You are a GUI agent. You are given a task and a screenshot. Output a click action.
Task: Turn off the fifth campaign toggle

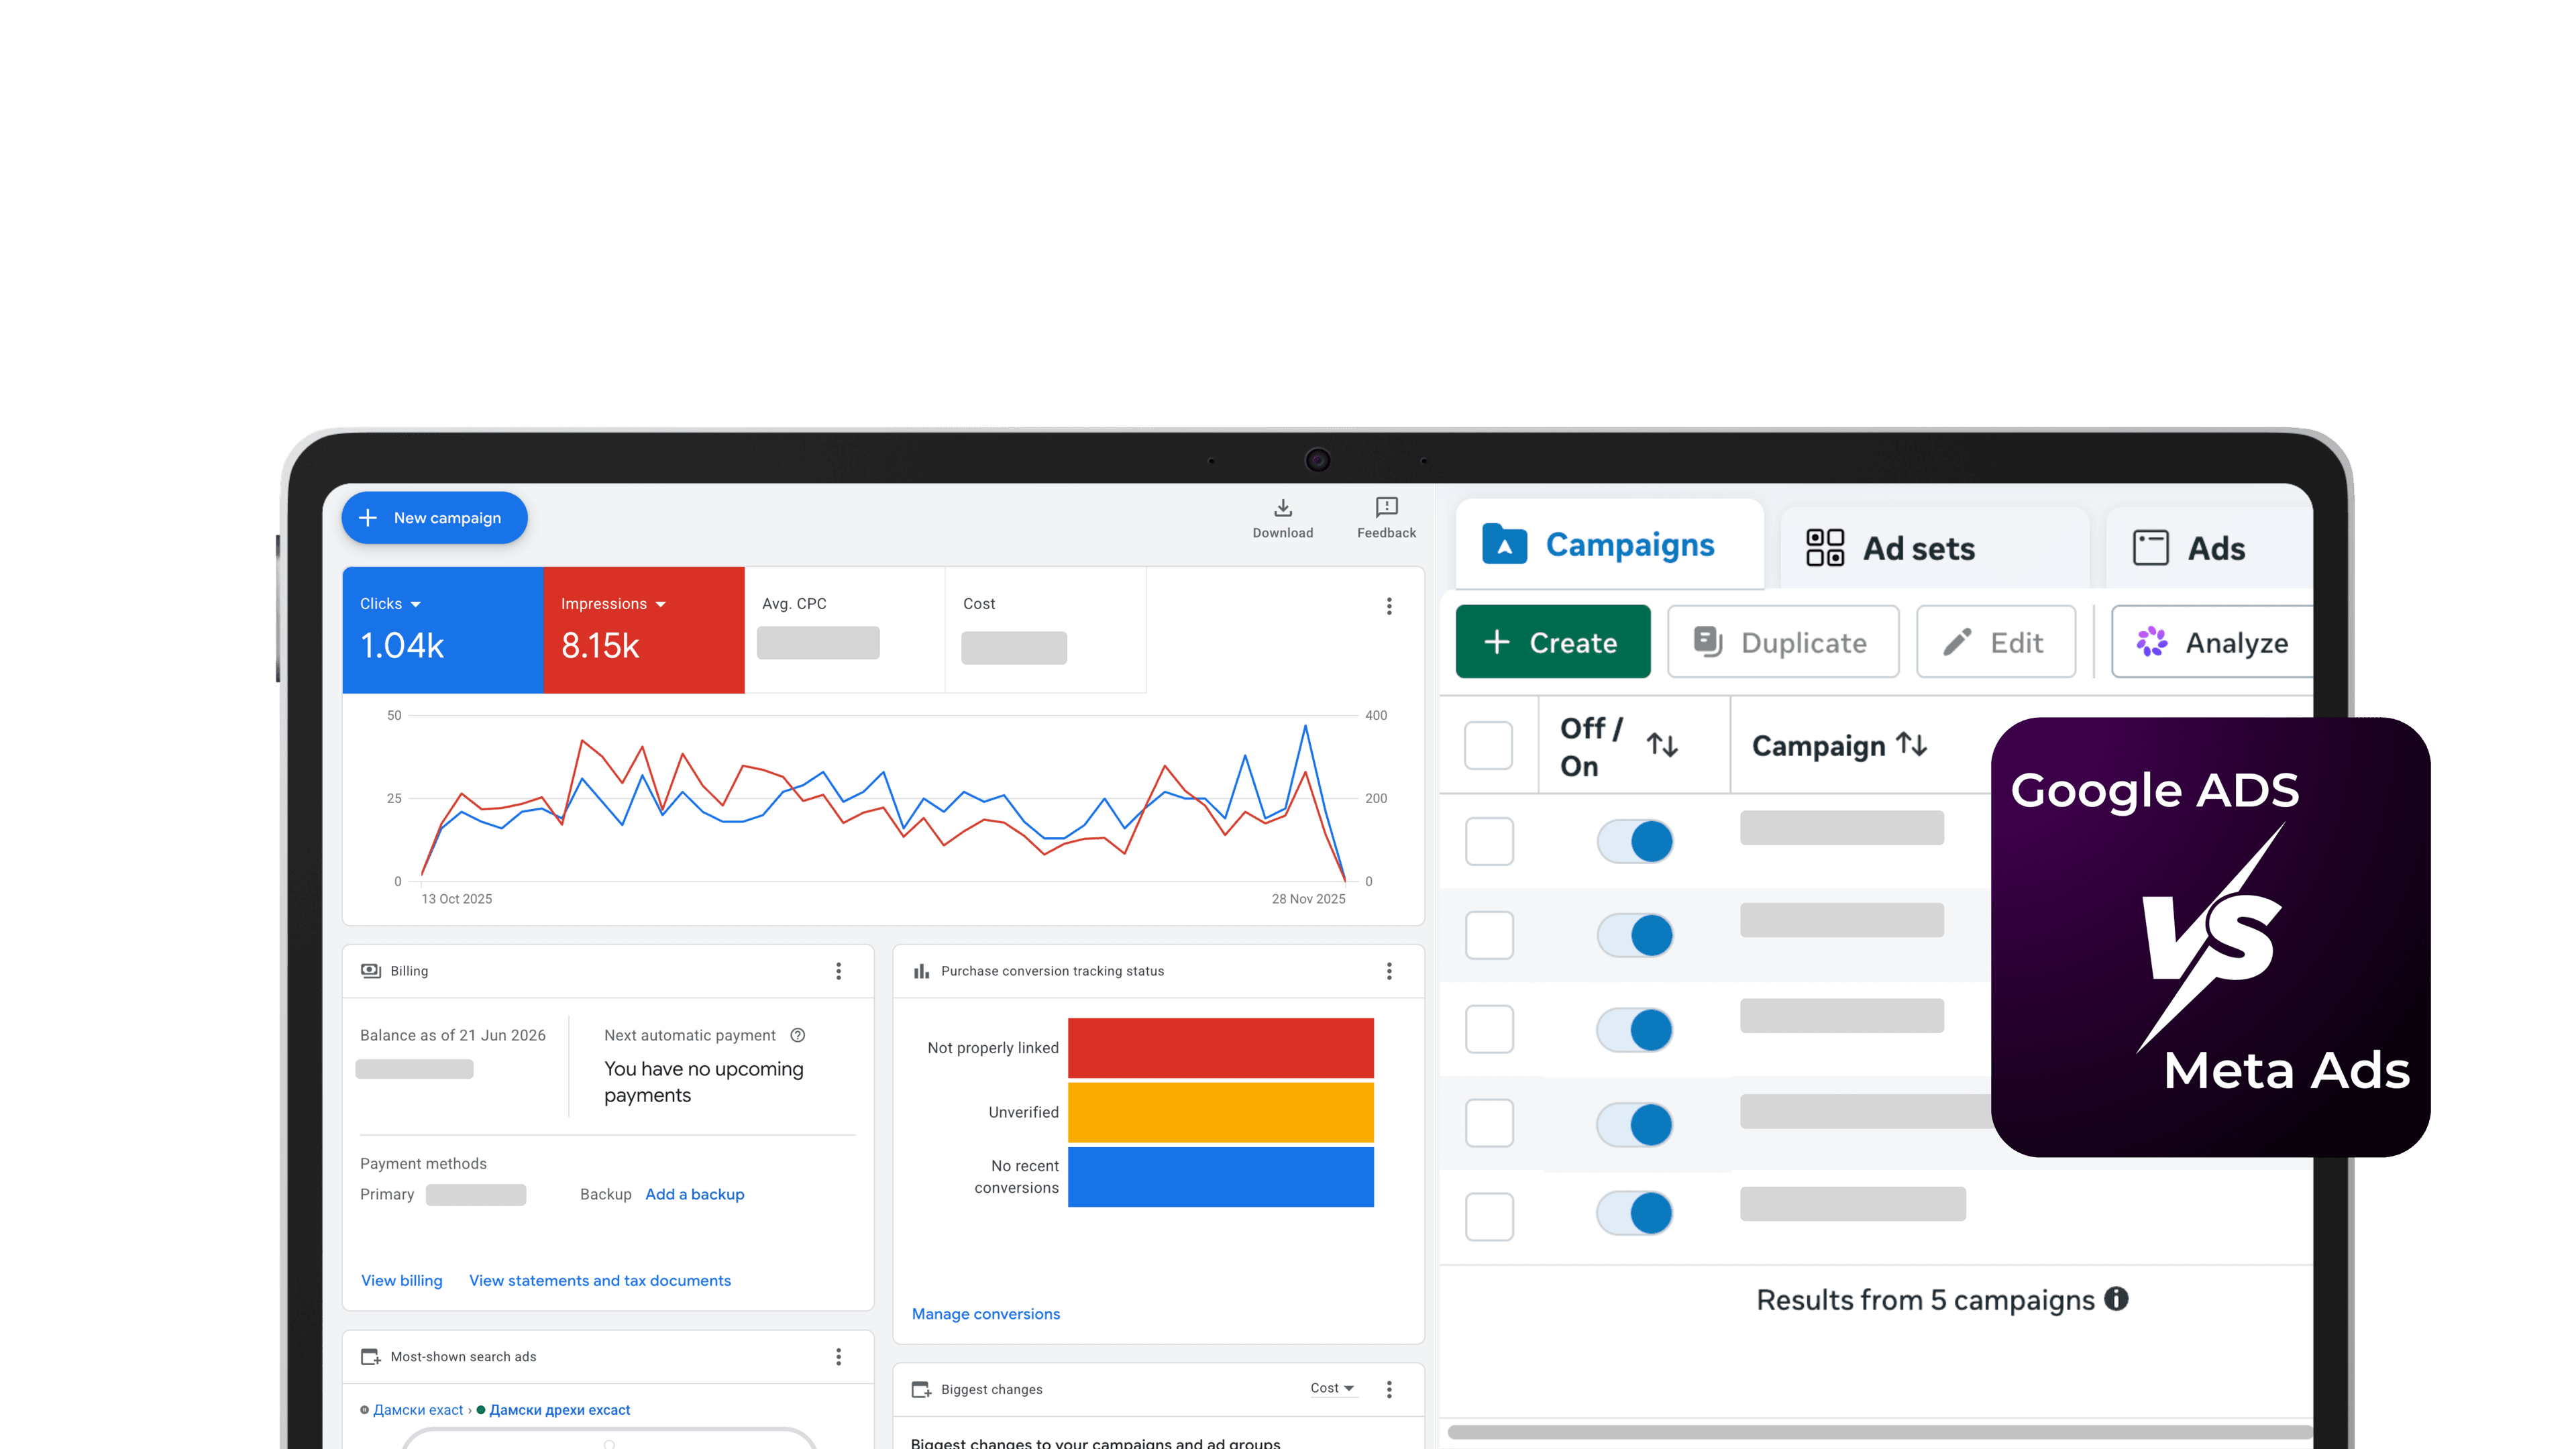pos(1635,1213)
